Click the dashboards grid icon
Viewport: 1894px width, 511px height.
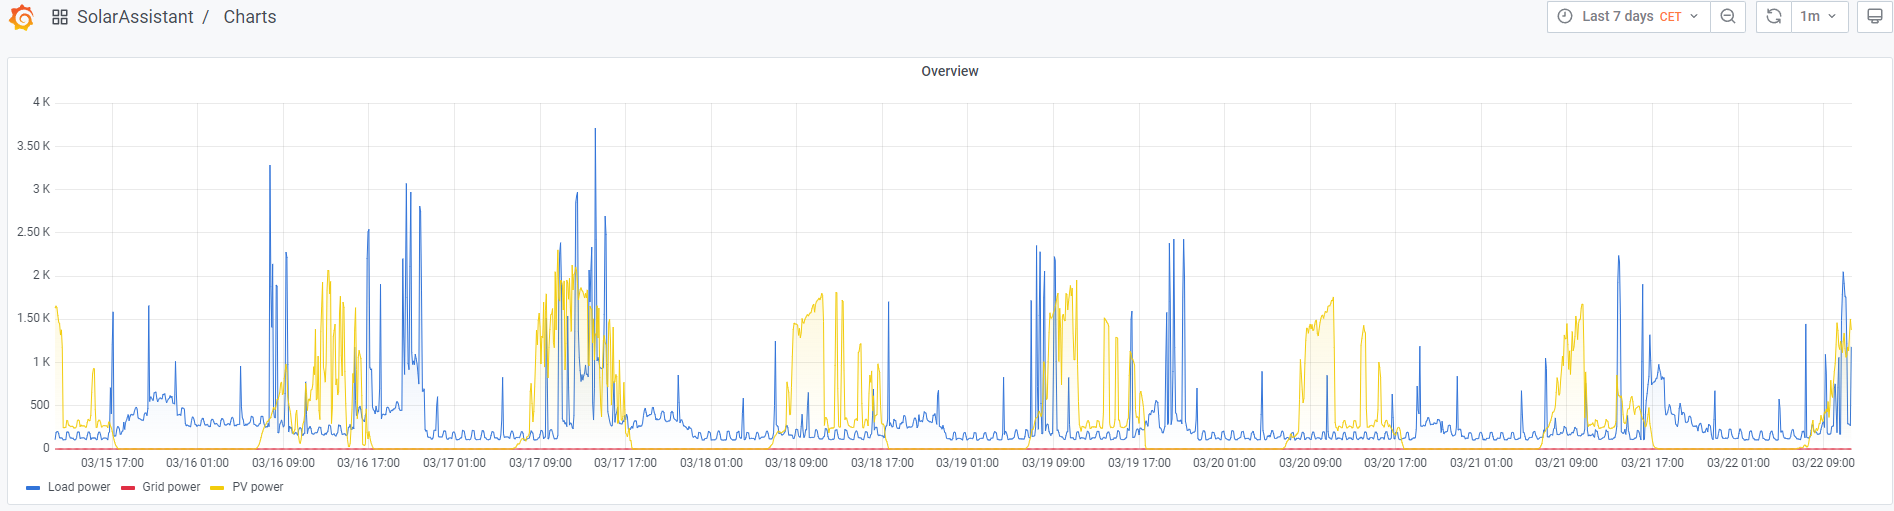pyautogui.click(x=60, y=17)
